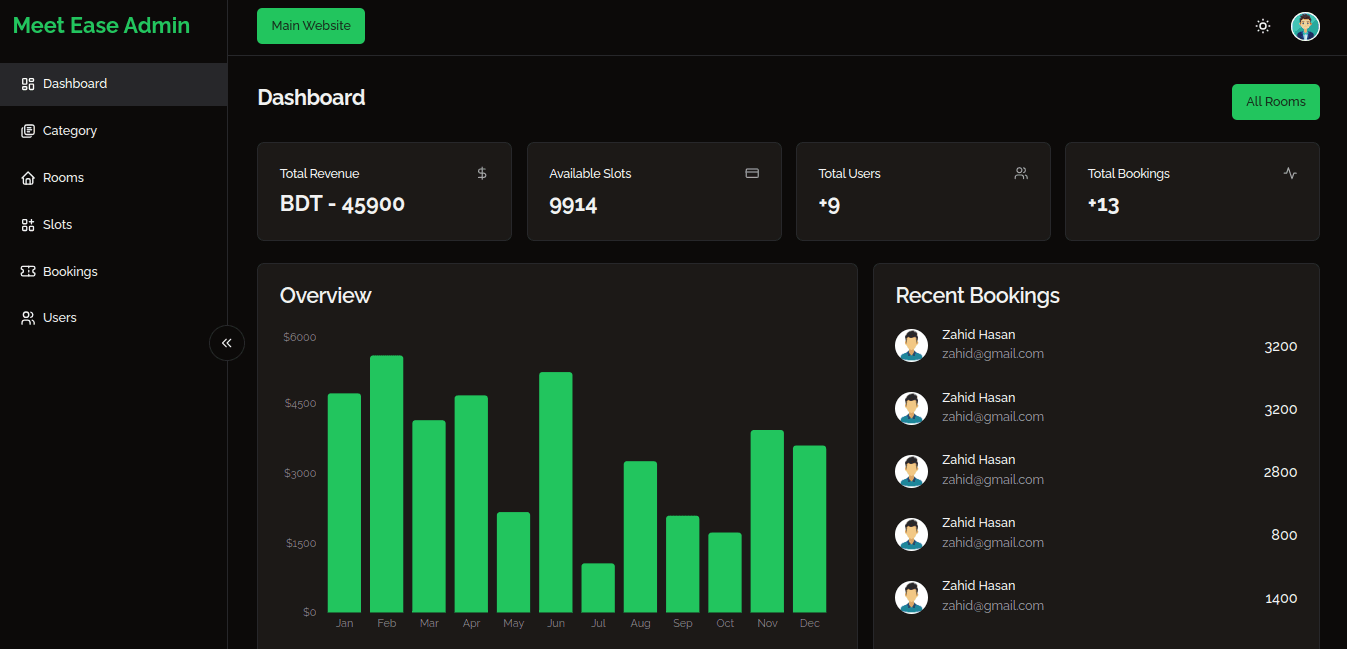Click the Rooms house icon
1347x649 pixels.
coord(28,178)
